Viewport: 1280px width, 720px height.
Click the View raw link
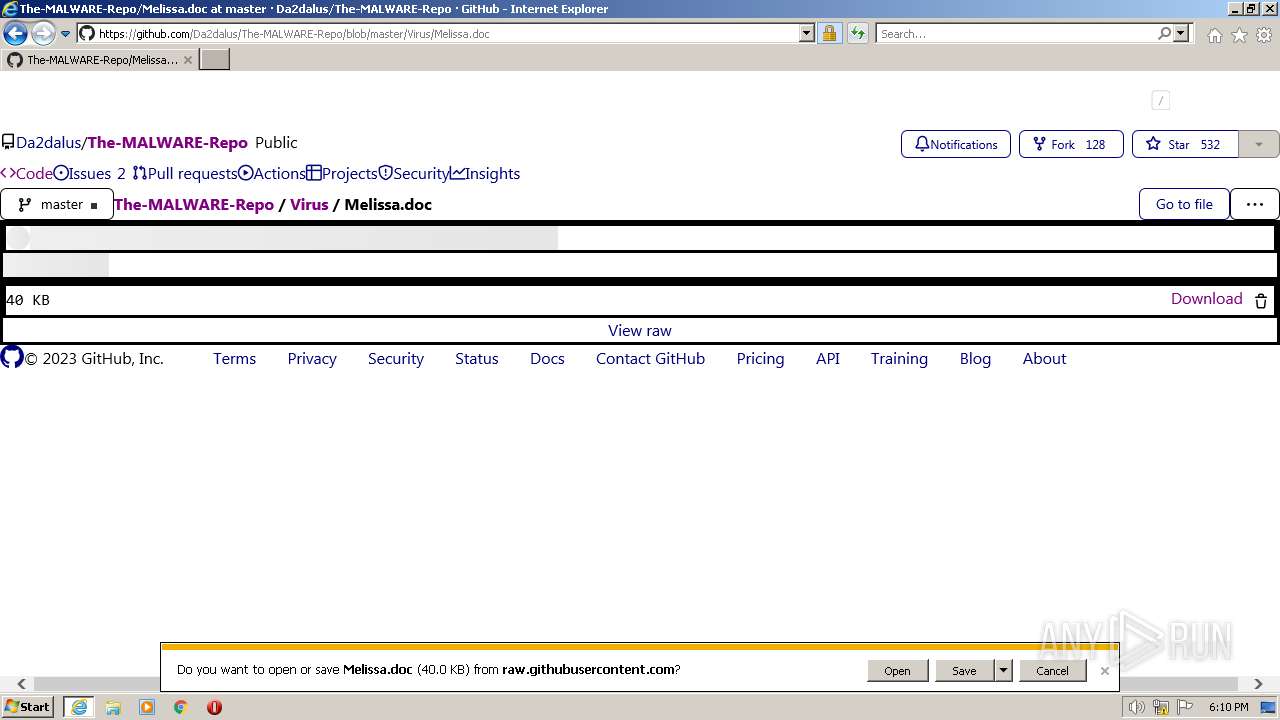[640, 331]
